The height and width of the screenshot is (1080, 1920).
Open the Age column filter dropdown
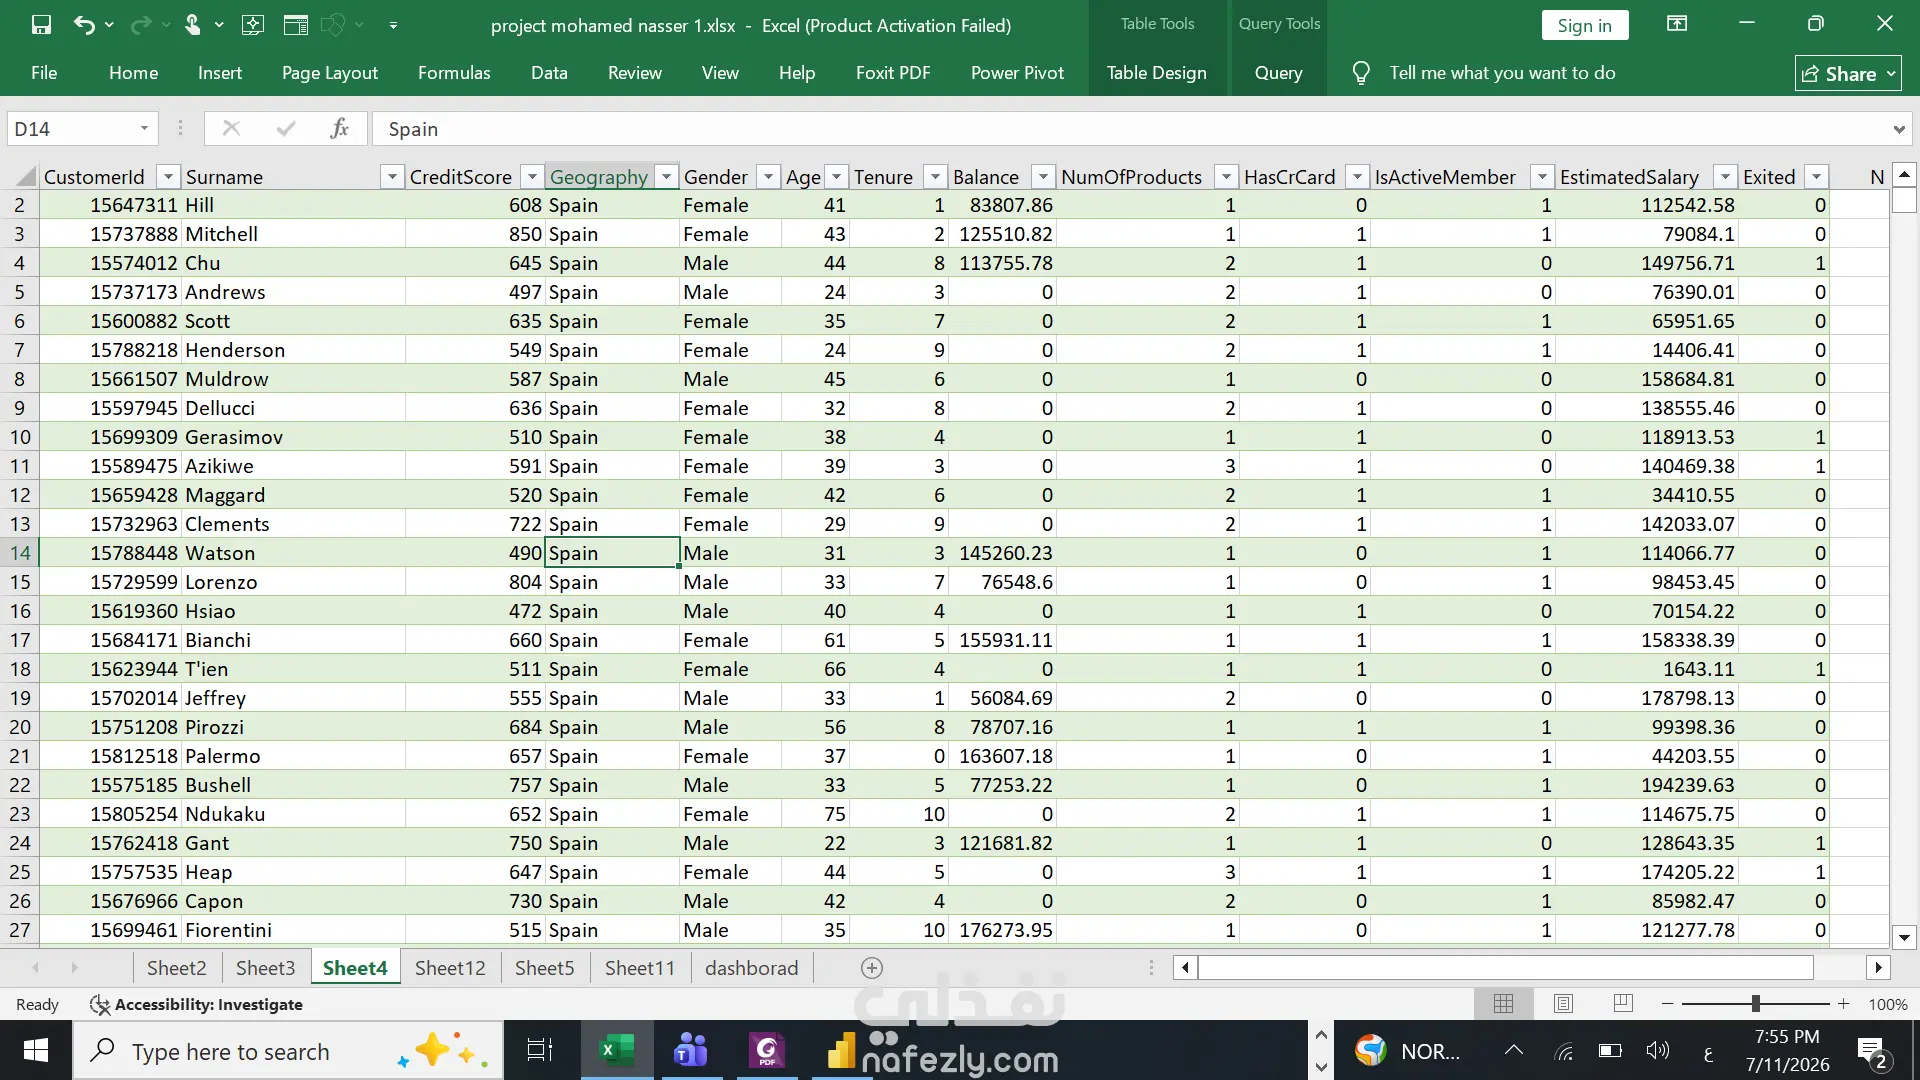coord(837,177)
